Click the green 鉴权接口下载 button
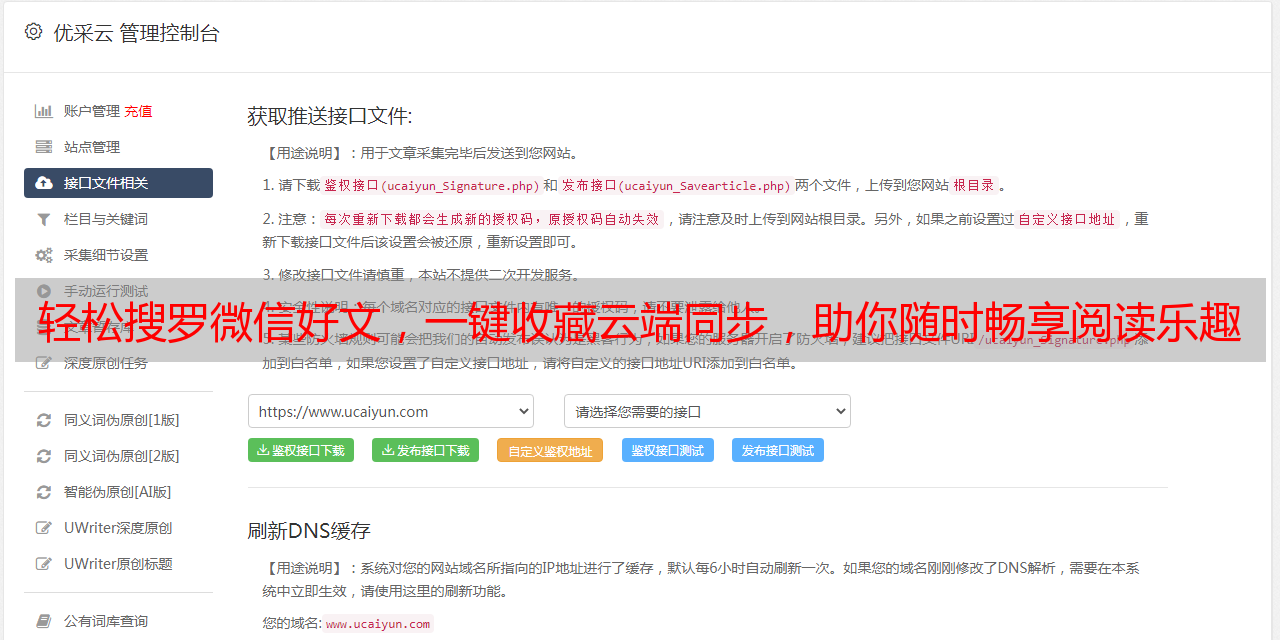The width and height of the screenshot is (1280, 640). pos(301,450)
